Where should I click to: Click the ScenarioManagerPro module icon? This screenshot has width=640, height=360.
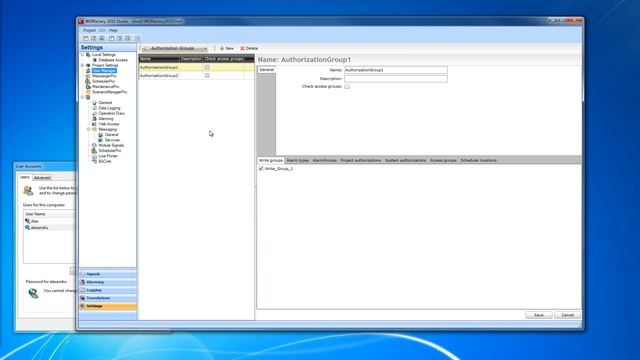pyautogui.click(x=88, y=92)
